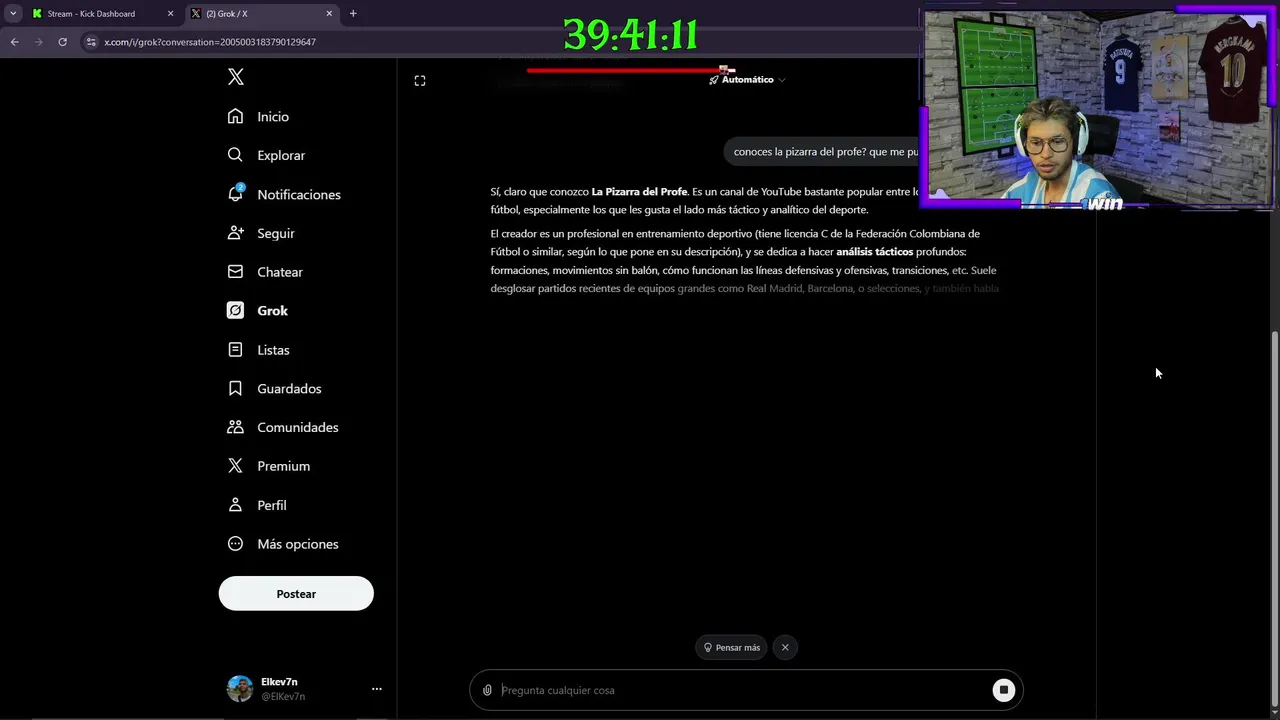Switch to Stream - Kick Dashboard tab
1280x720 pixels.
click(101, 14)
